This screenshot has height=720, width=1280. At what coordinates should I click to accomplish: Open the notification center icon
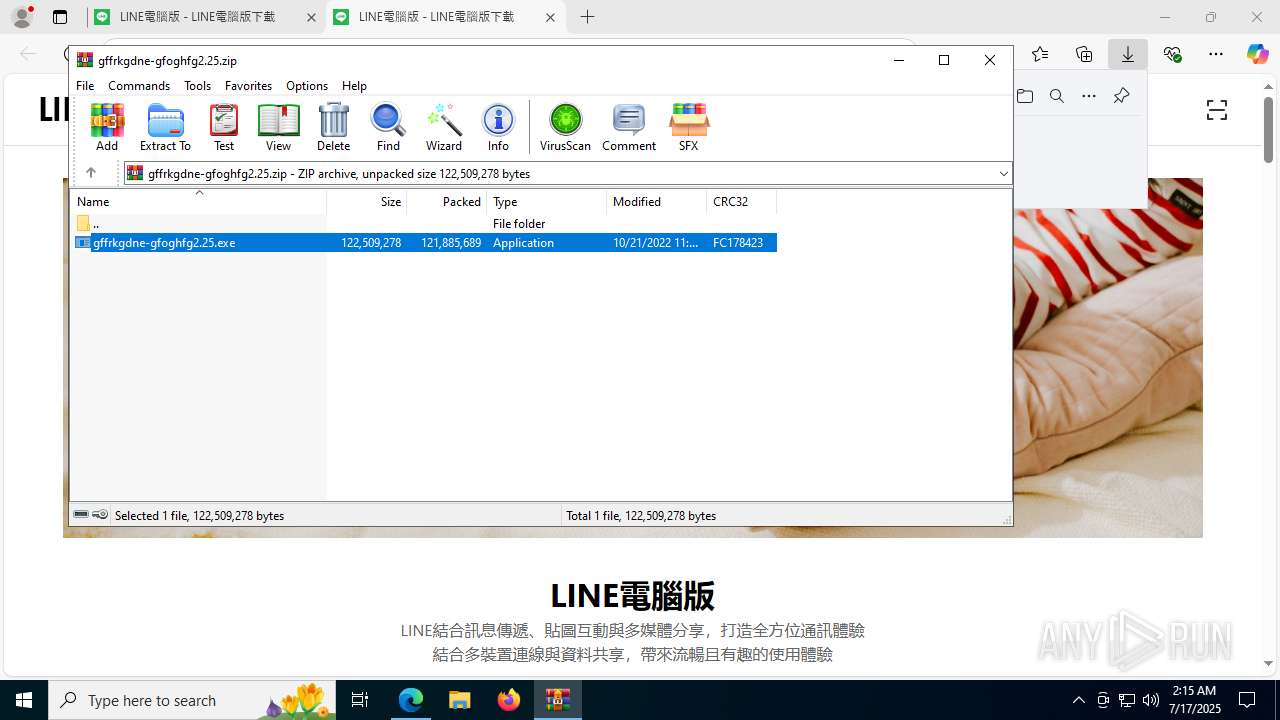point(1247,700)
